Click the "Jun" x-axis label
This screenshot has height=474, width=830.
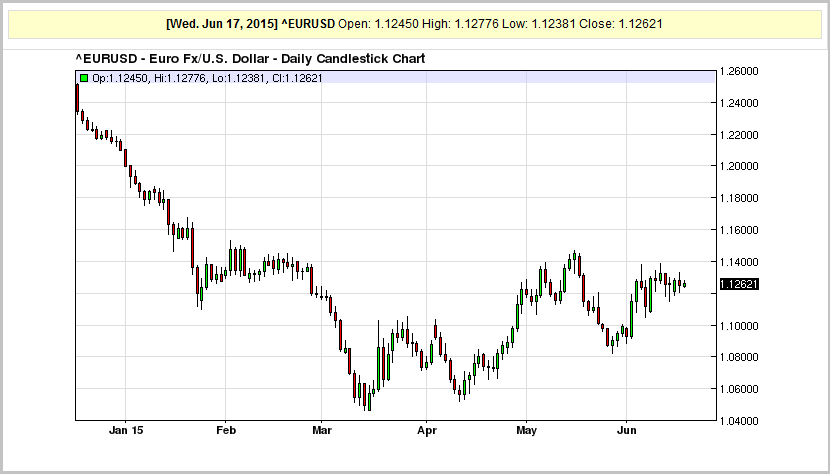click(627, 430)
